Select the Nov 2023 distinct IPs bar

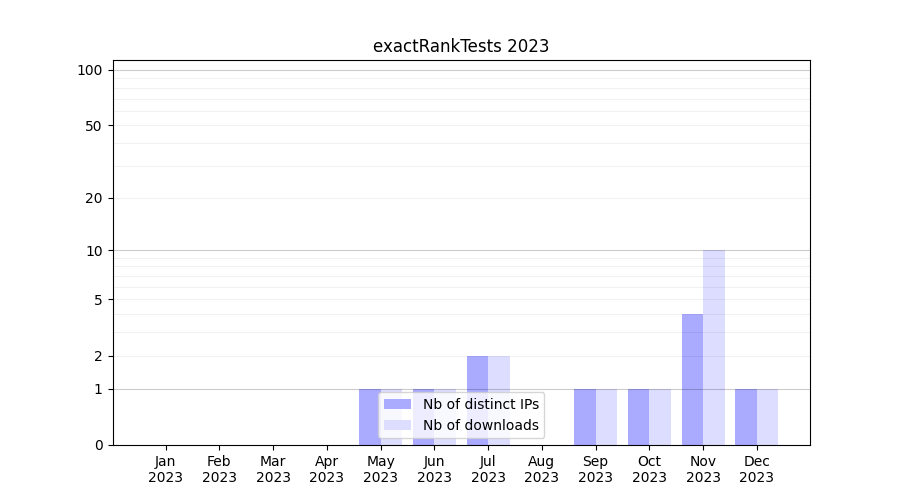tap(692, 379)
